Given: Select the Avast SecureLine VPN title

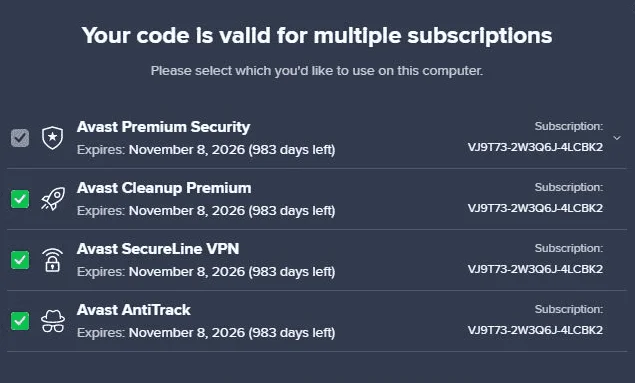Looking at the screenshot, I should click(x=158, y=249).
